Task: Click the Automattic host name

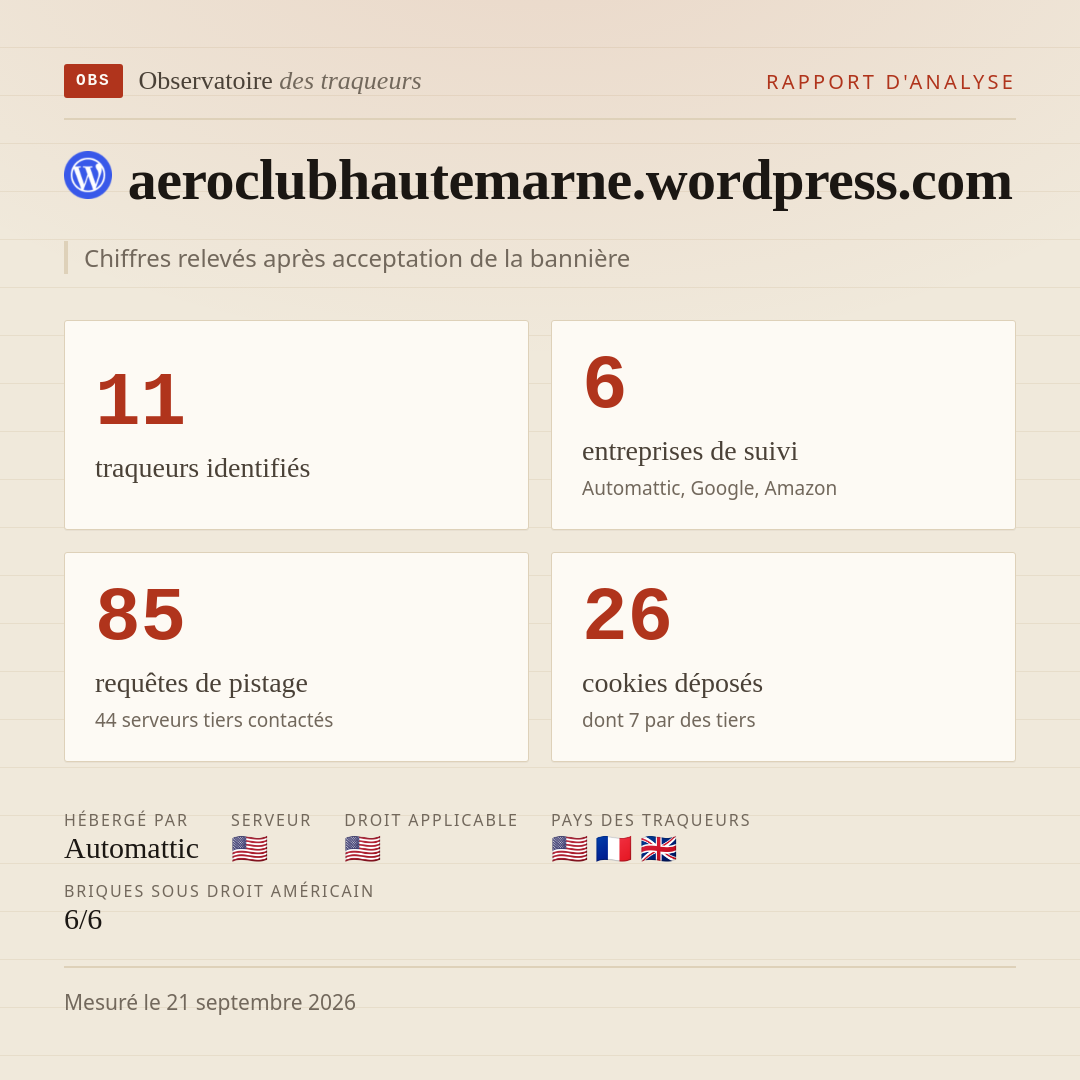Action: 132,849
